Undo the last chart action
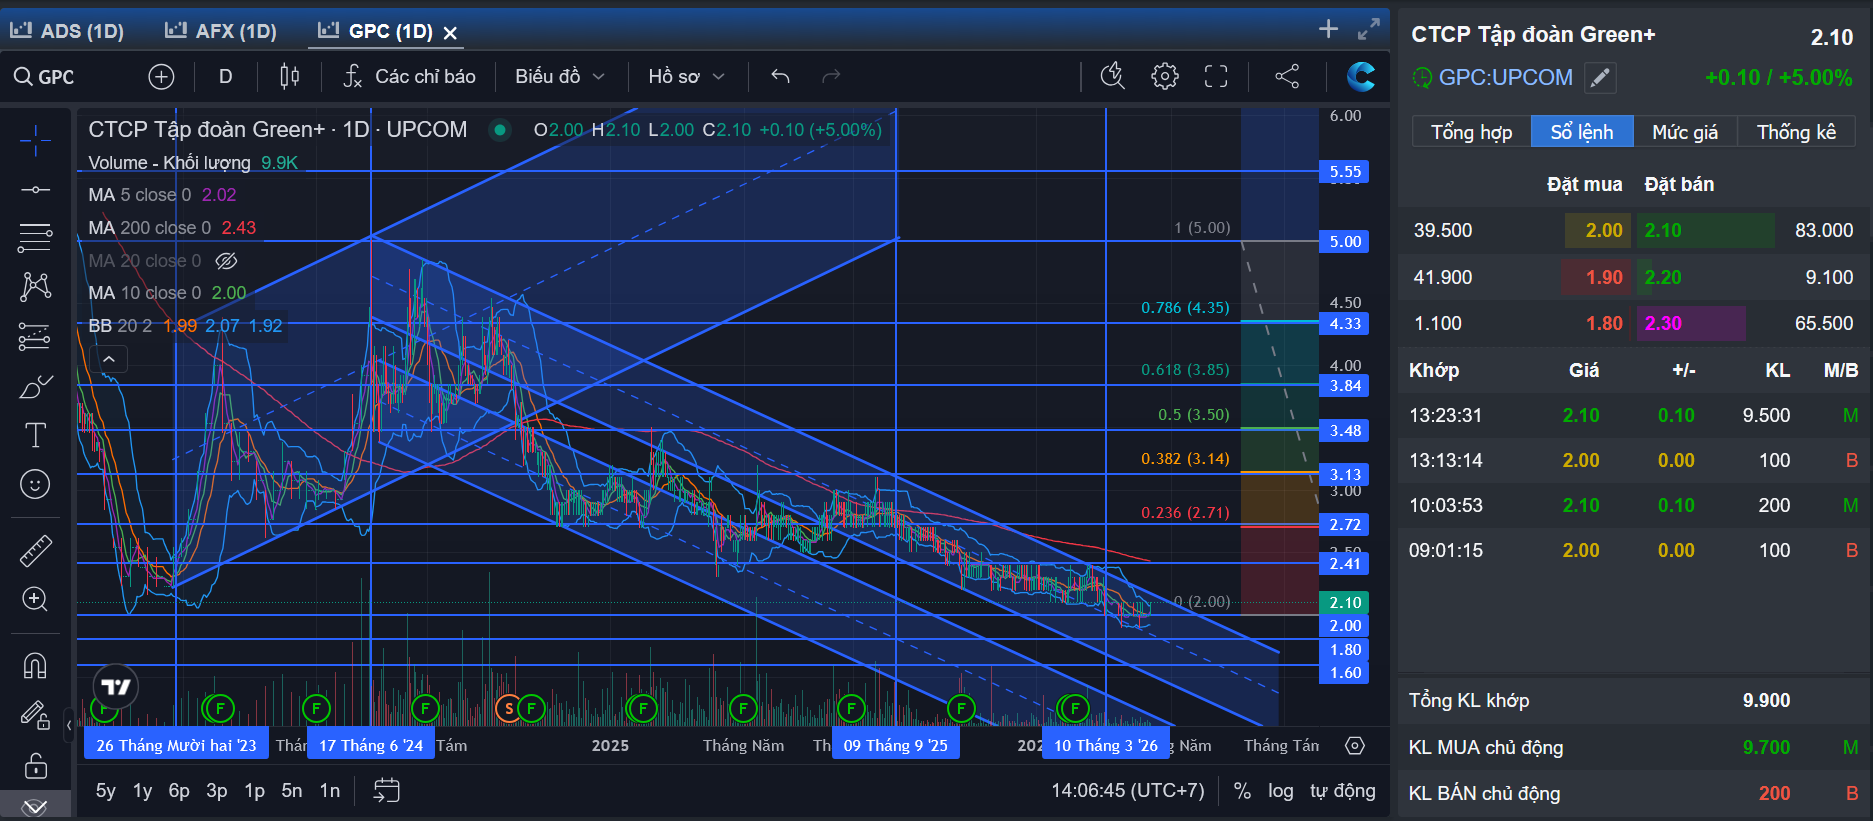Viewport: 1873px width, 821px height. (x=780, y=77)
